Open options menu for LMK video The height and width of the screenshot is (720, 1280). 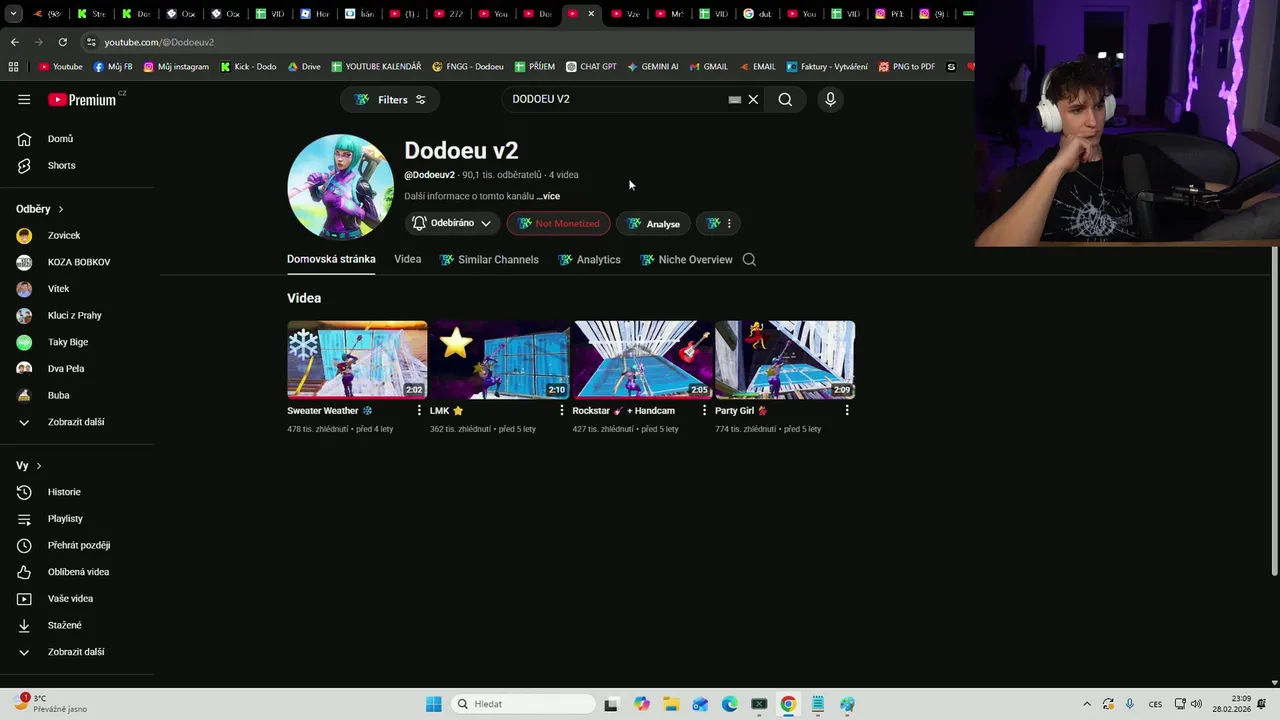(562, 410)
